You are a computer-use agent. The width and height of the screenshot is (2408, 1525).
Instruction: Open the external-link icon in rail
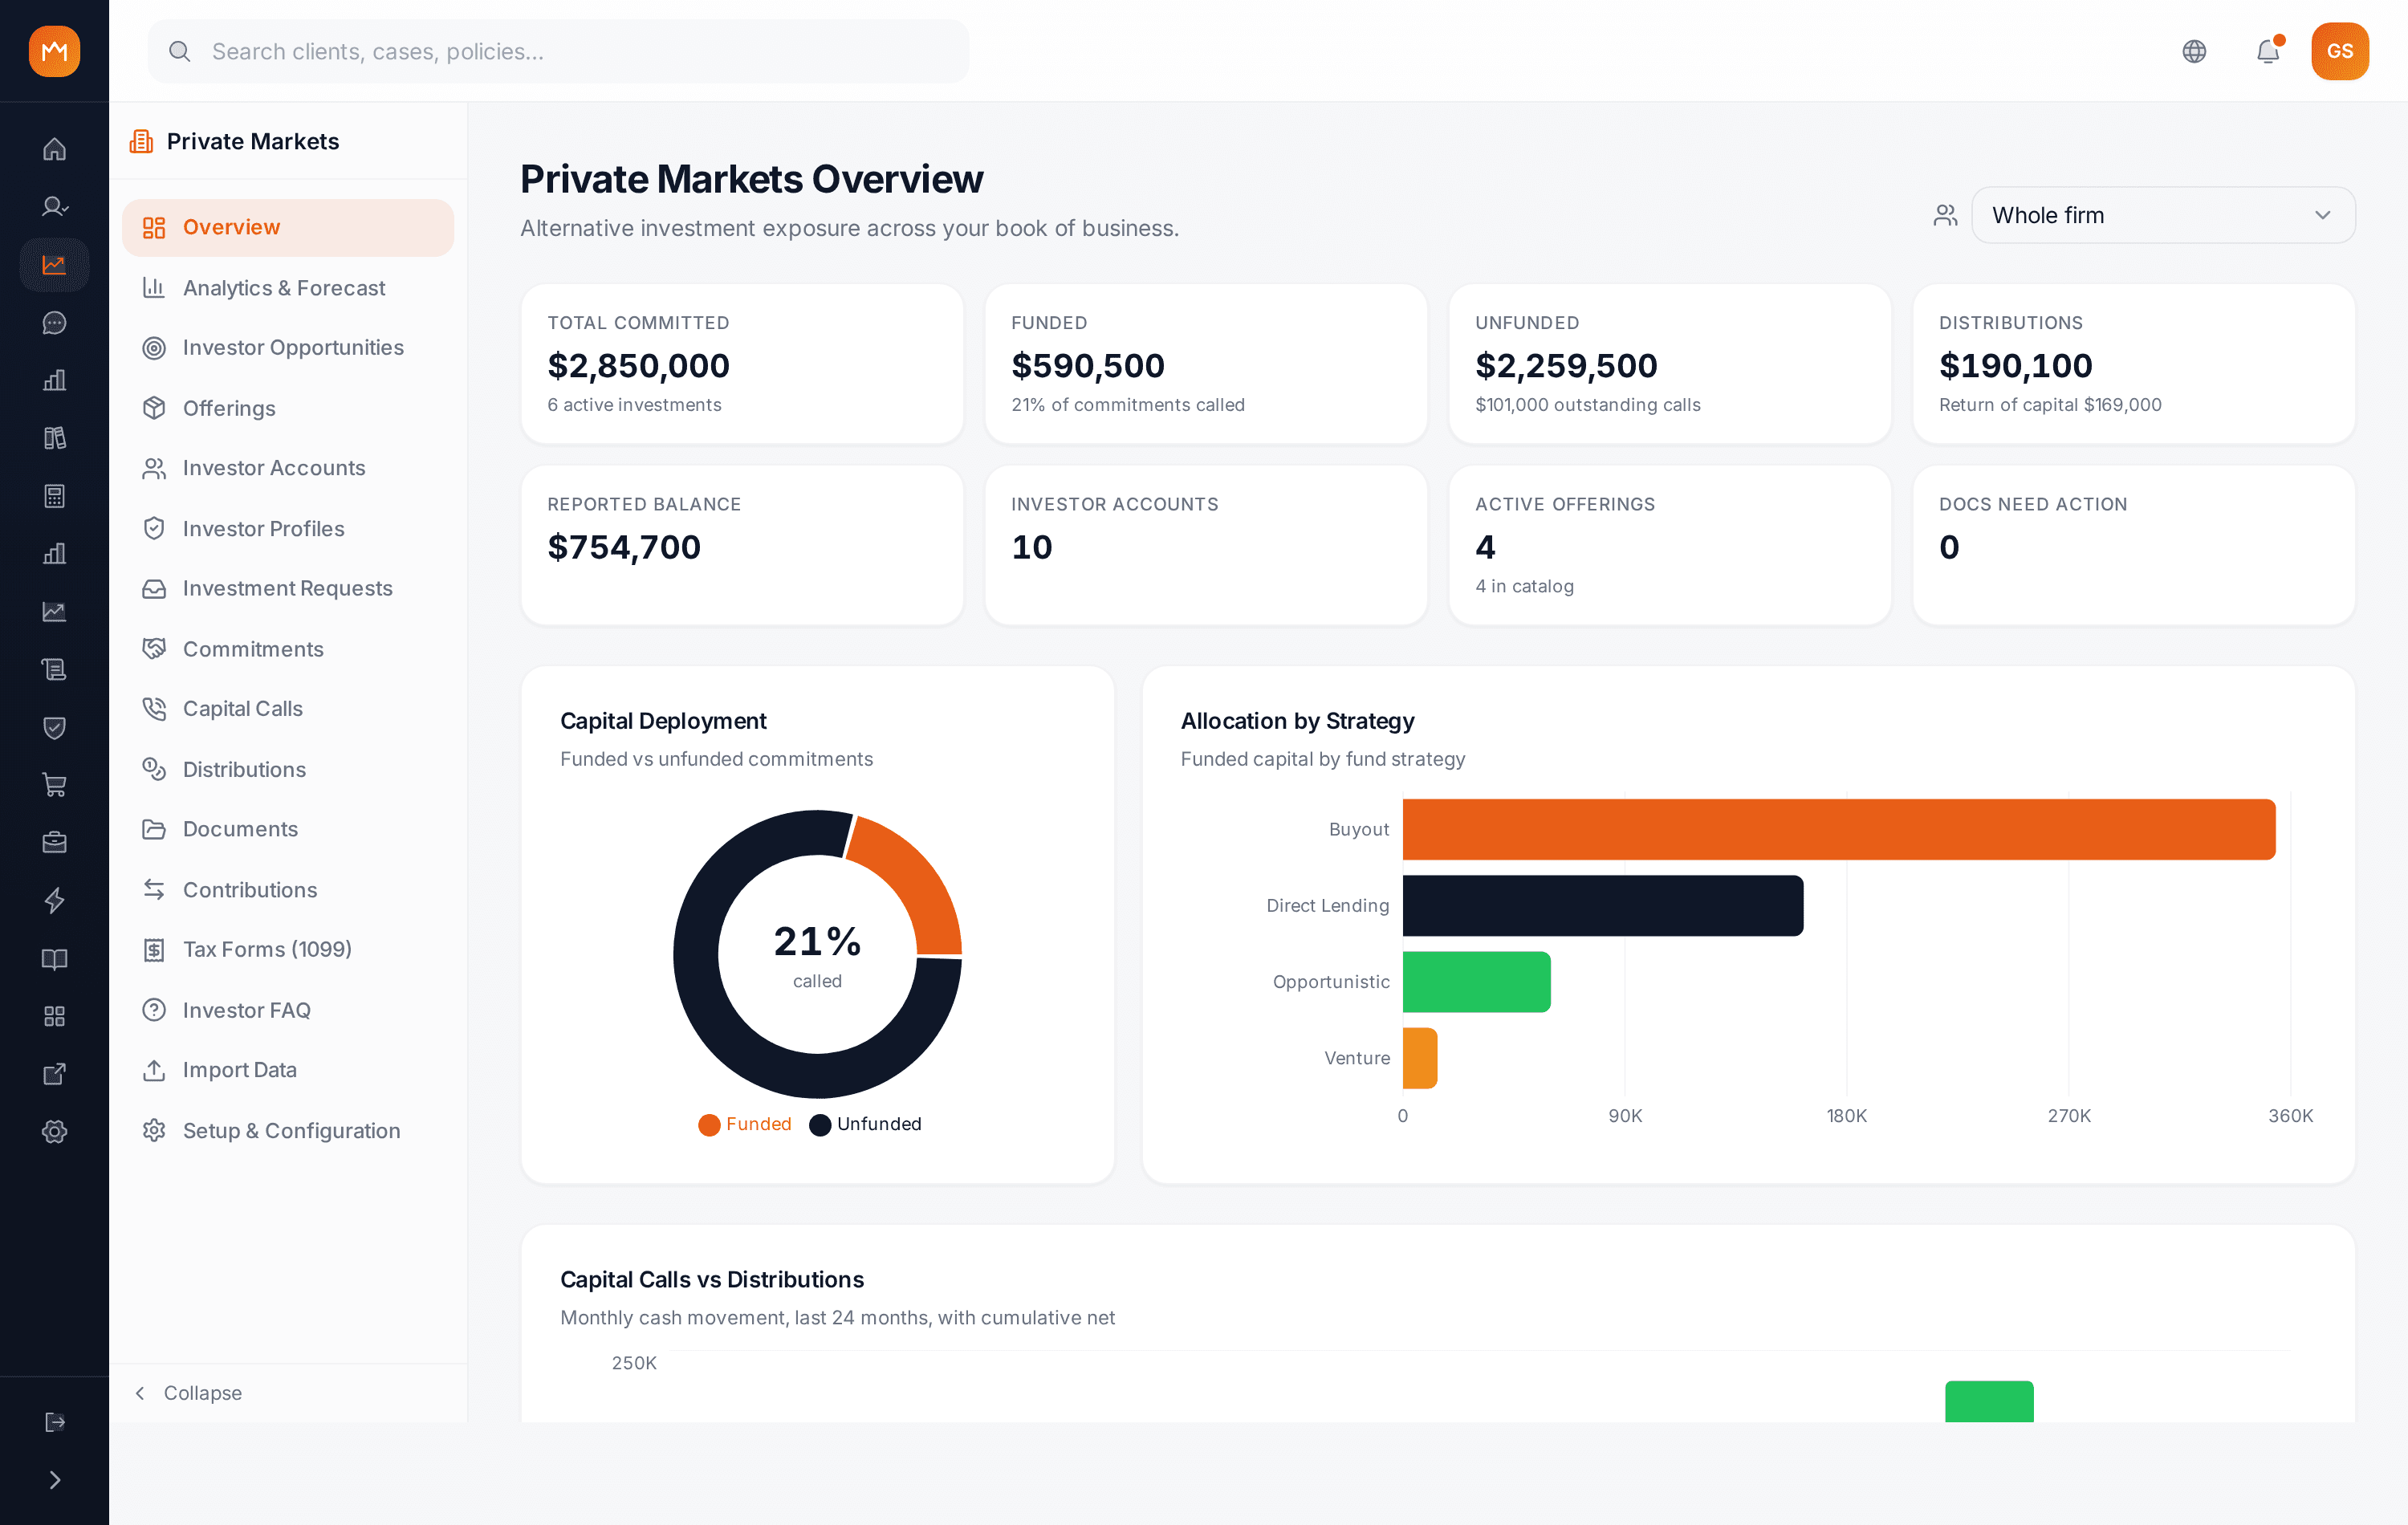tap(54, 1074)
